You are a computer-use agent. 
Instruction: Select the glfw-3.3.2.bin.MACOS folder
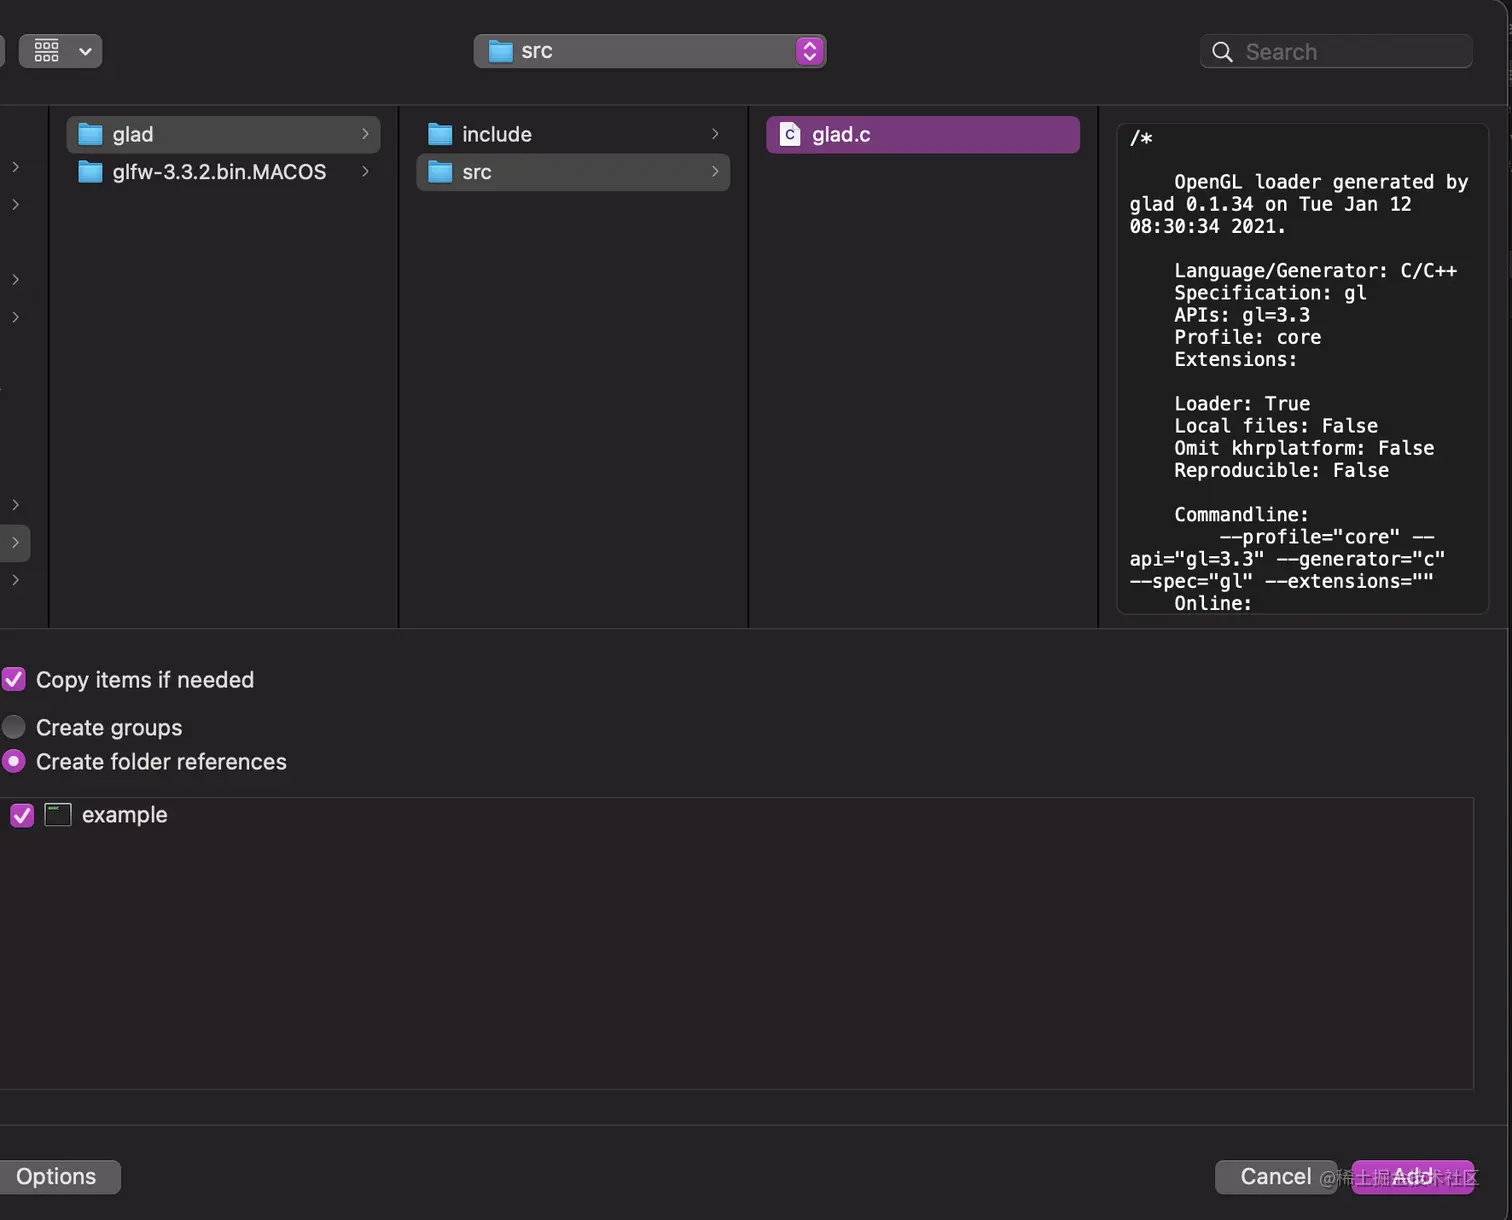coord(223,172)
